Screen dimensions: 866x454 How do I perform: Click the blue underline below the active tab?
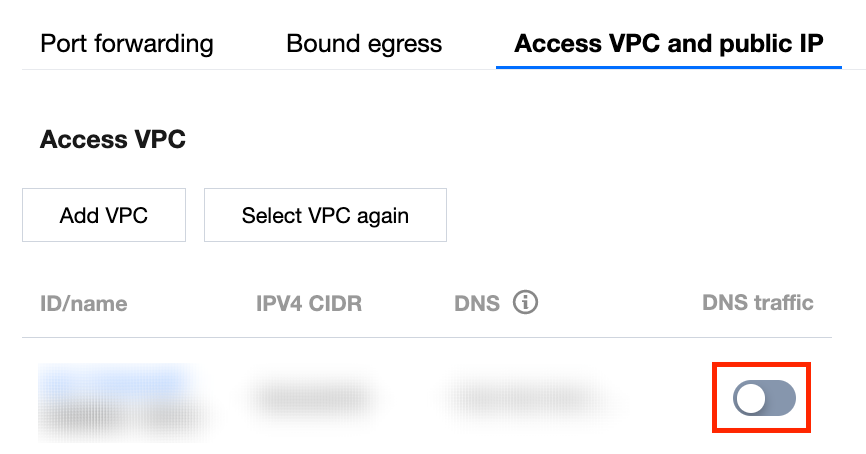(x=668, y=68)
